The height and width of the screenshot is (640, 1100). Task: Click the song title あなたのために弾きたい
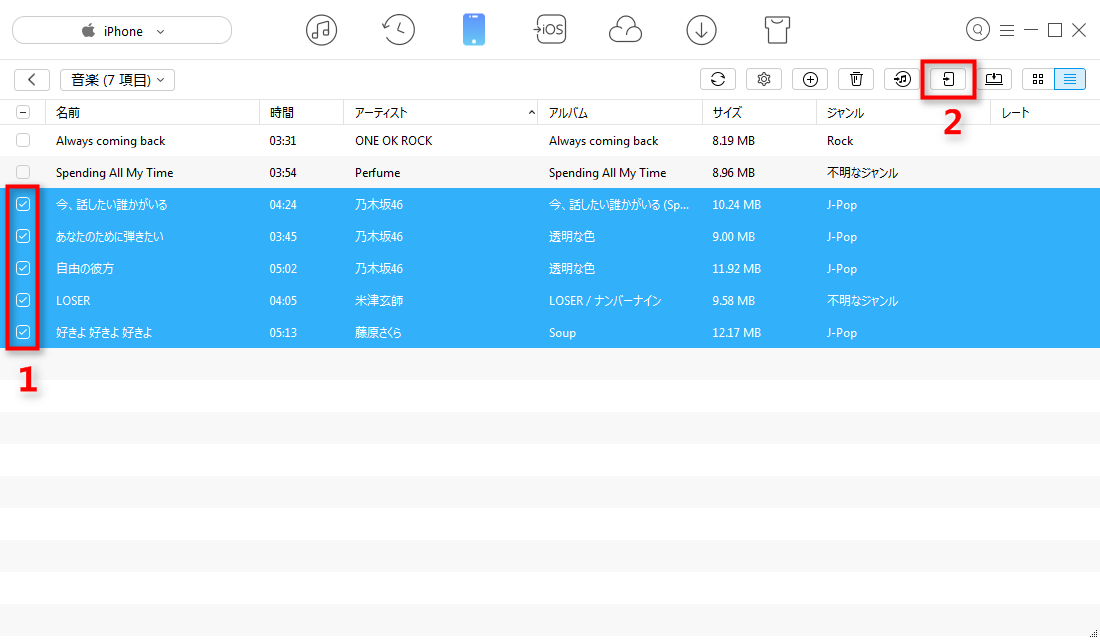(109, 236)
